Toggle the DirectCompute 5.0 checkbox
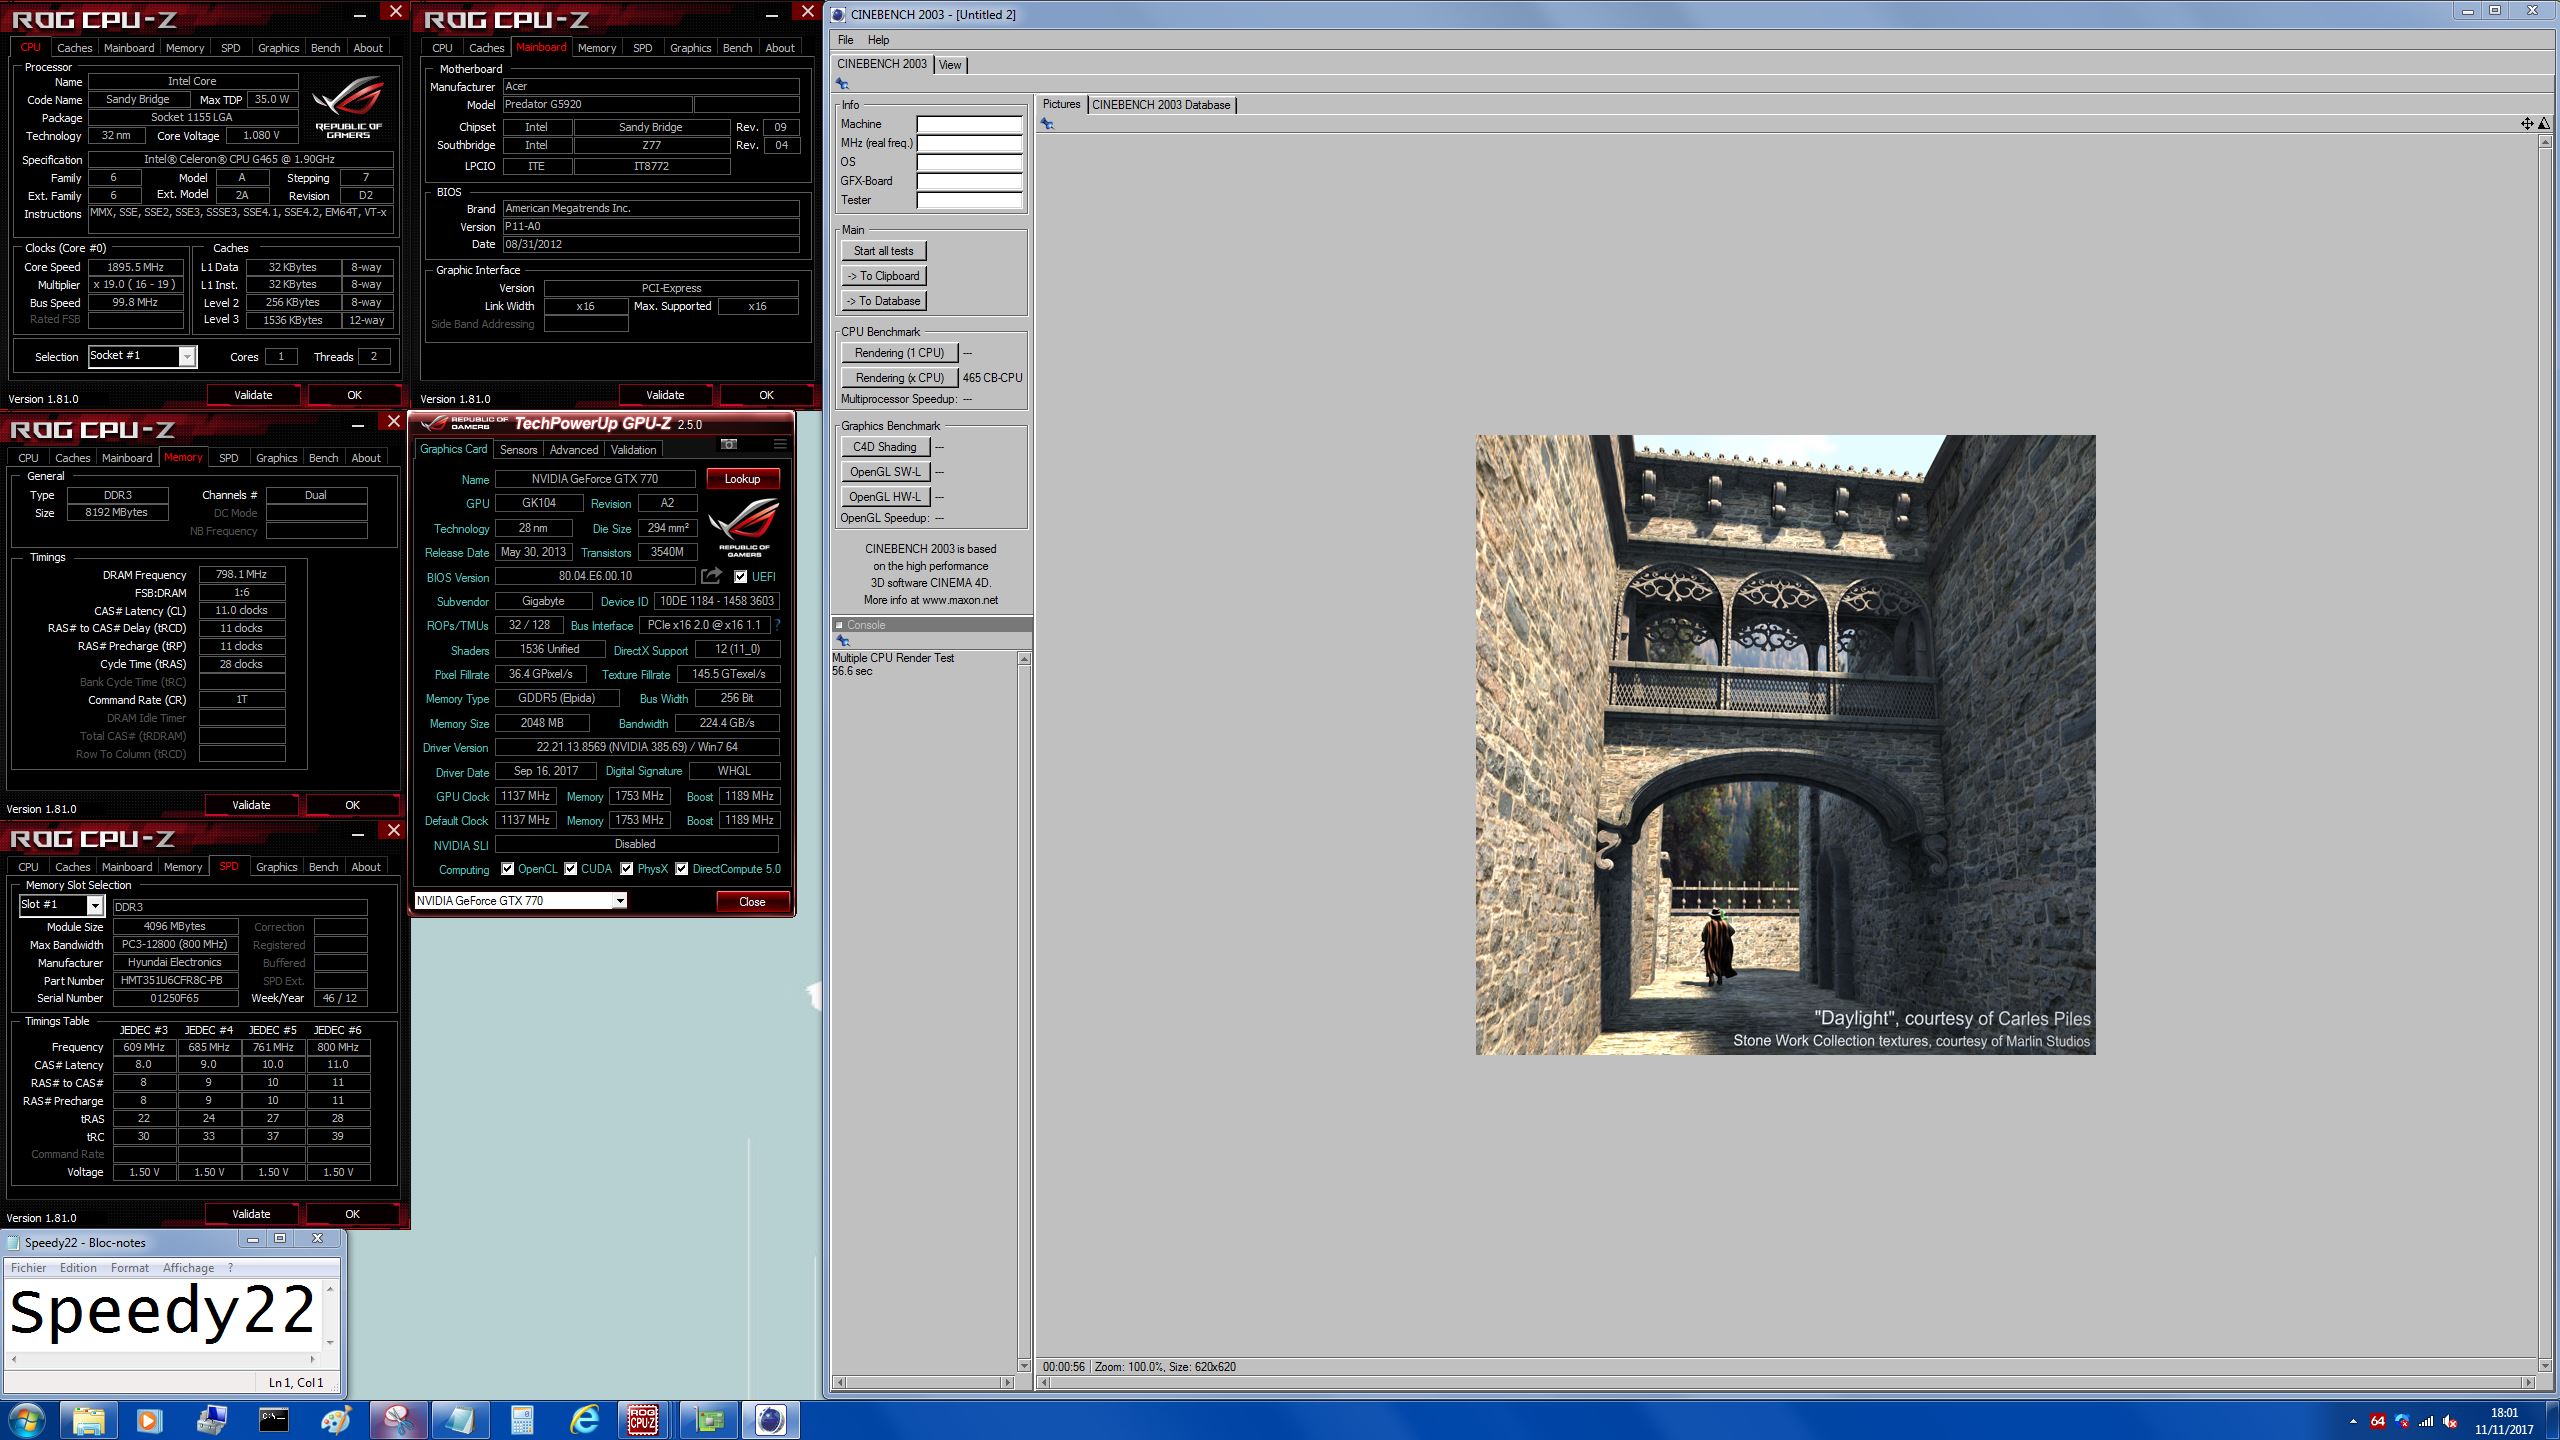Image resolution: width=2560 pixels, height=1440 pixels. pos(681,869)
